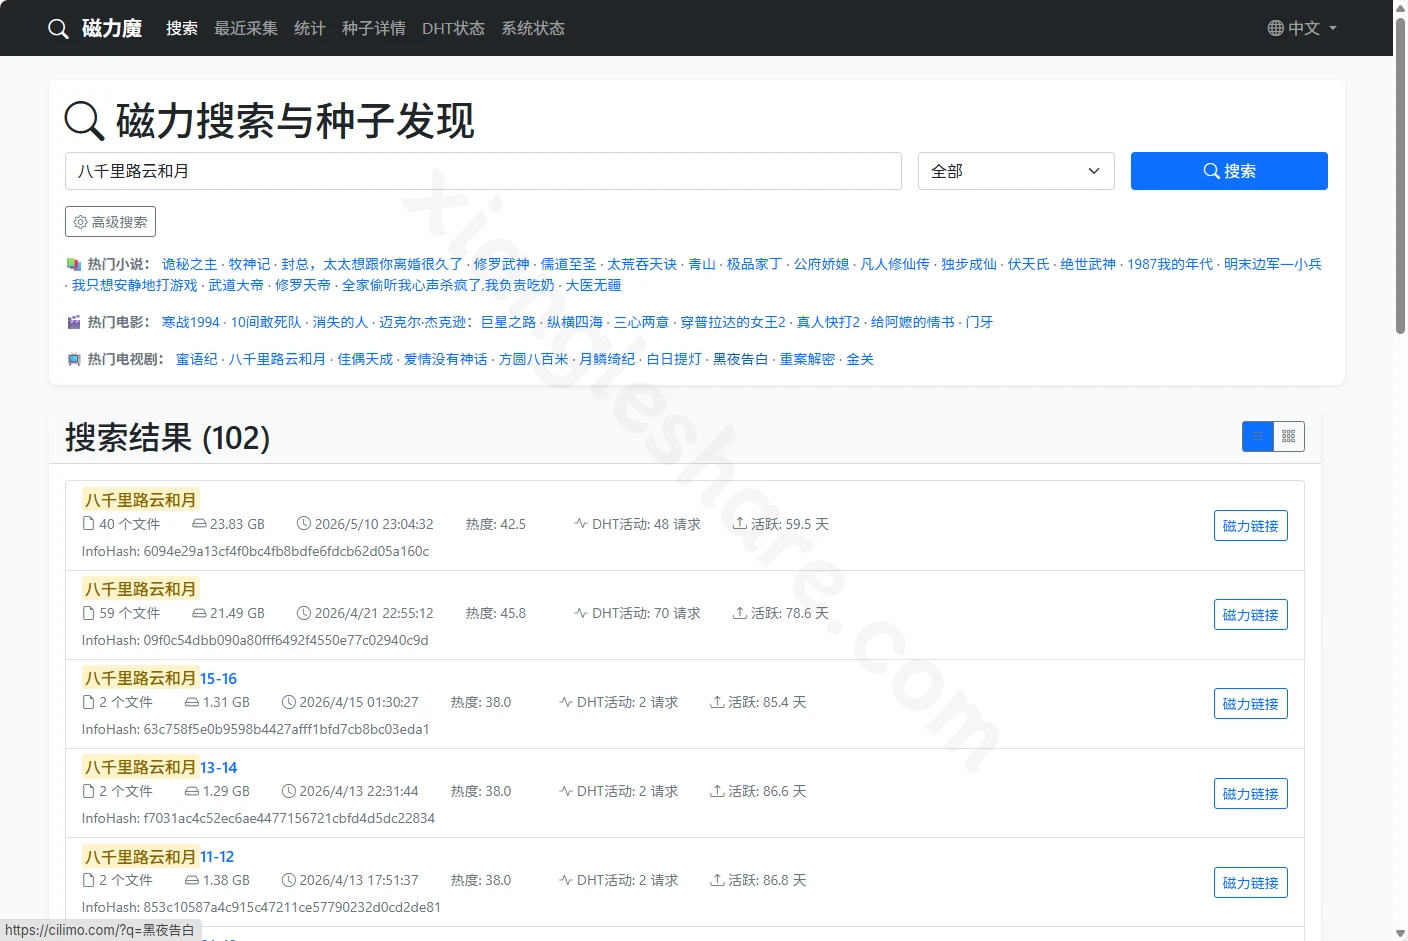Click the file icon beside 40 个文件
Image resolution: width=1408 pixels, height=941 pixels.
88,524
